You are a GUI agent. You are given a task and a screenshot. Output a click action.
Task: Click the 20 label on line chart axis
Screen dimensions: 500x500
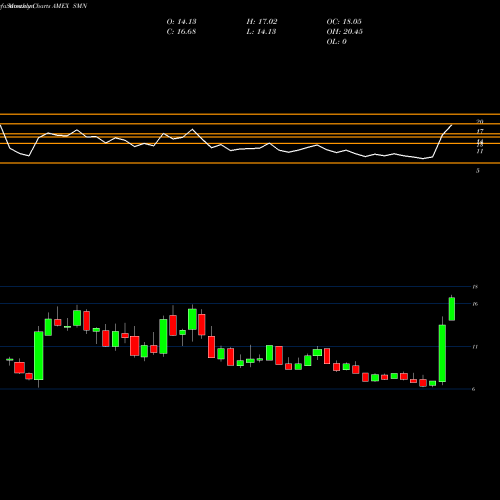(480, 122)
